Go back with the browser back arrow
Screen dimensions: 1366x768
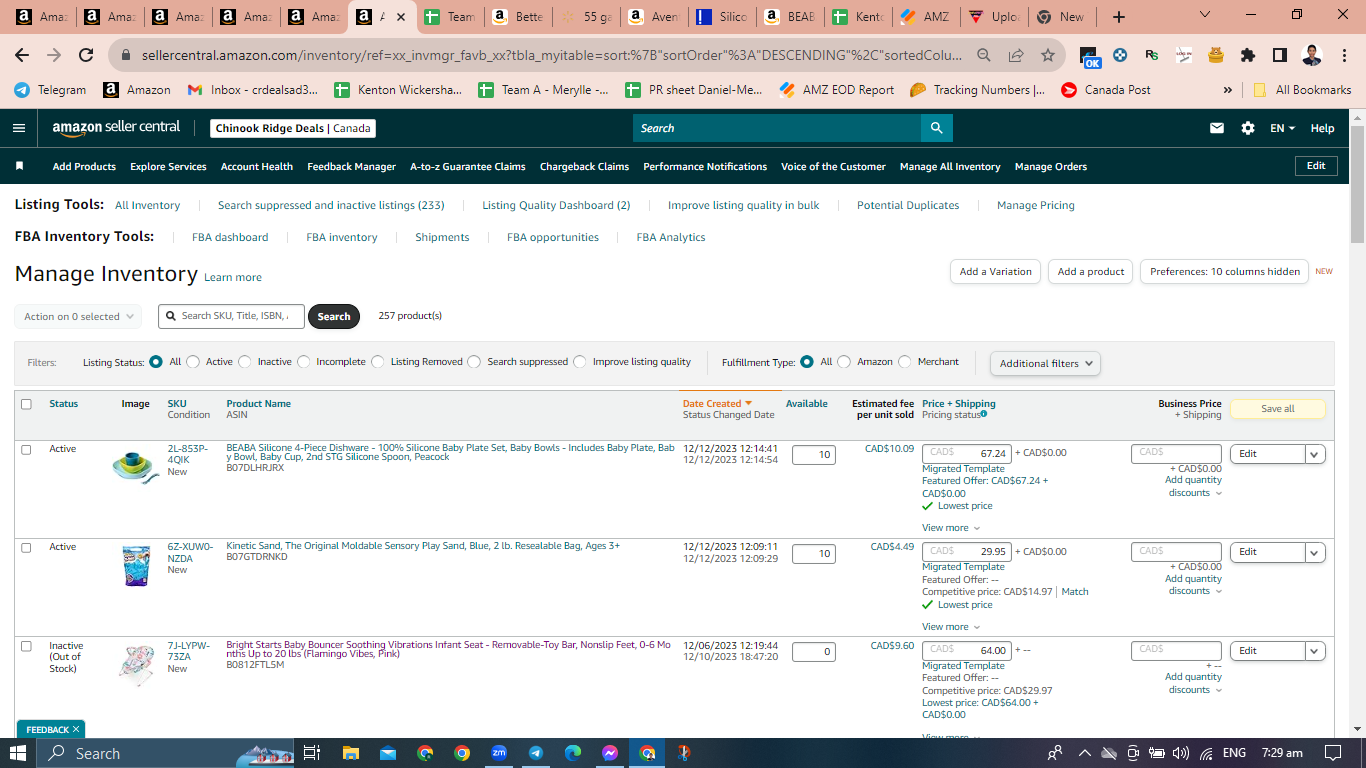coord(22,55)
